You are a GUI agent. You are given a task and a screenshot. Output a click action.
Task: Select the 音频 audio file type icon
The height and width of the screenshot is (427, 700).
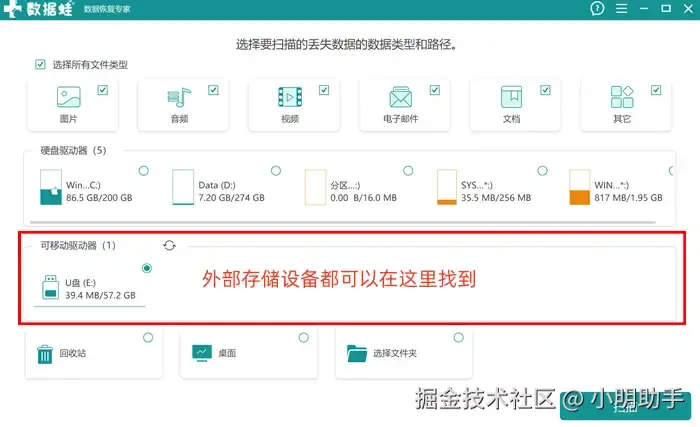179,97
